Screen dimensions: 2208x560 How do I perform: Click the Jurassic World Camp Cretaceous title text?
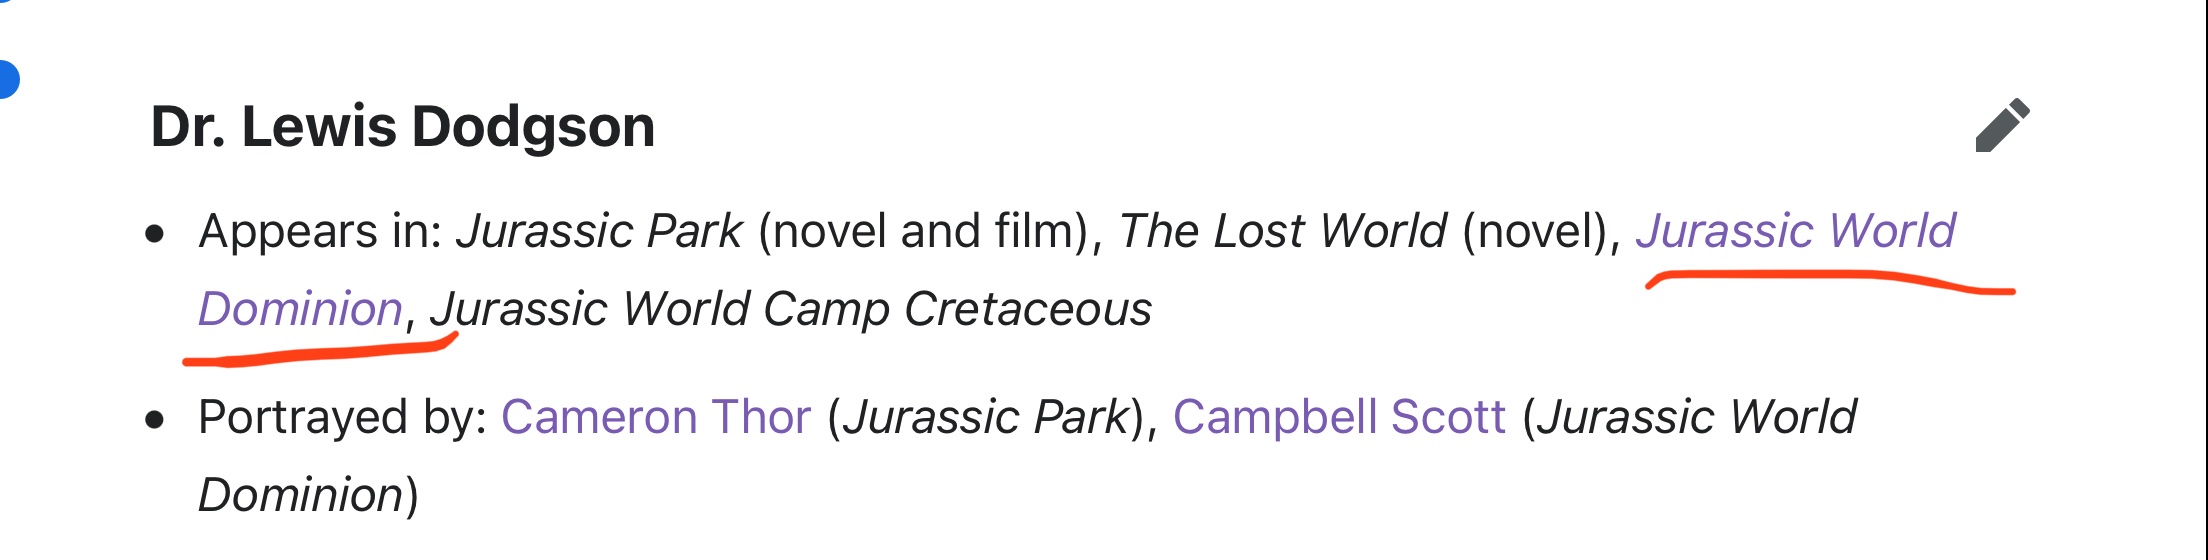pos(791,309)
